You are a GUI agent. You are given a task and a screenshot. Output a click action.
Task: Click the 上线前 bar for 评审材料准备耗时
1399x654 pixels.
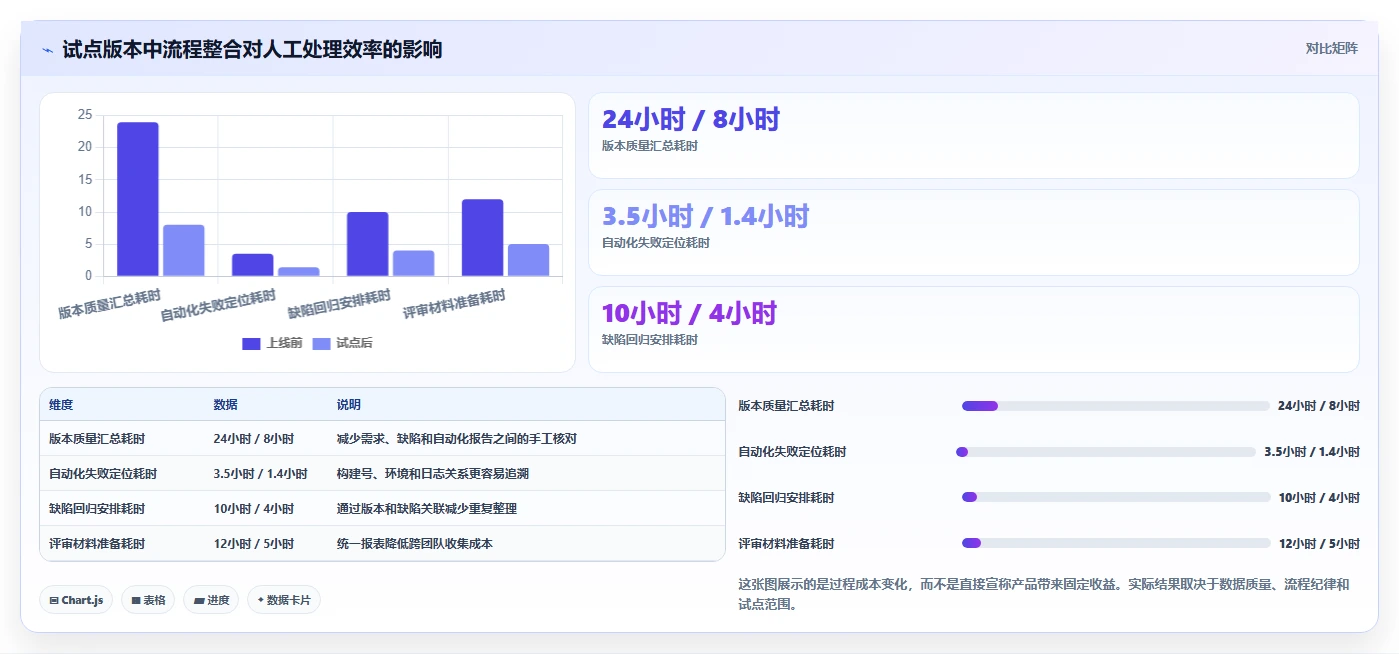483,238
